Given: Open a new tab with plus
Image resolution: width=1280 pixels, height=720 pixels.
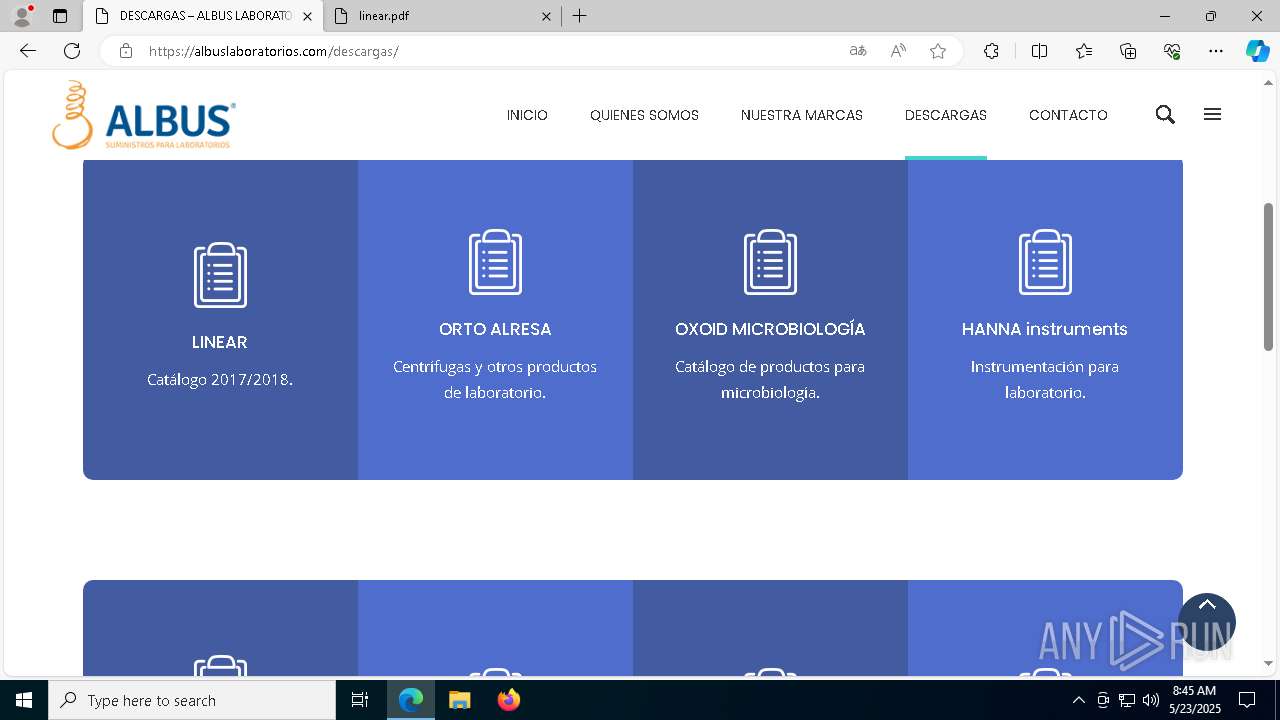Looking at the screenshot, I should (x=580, y=16).
